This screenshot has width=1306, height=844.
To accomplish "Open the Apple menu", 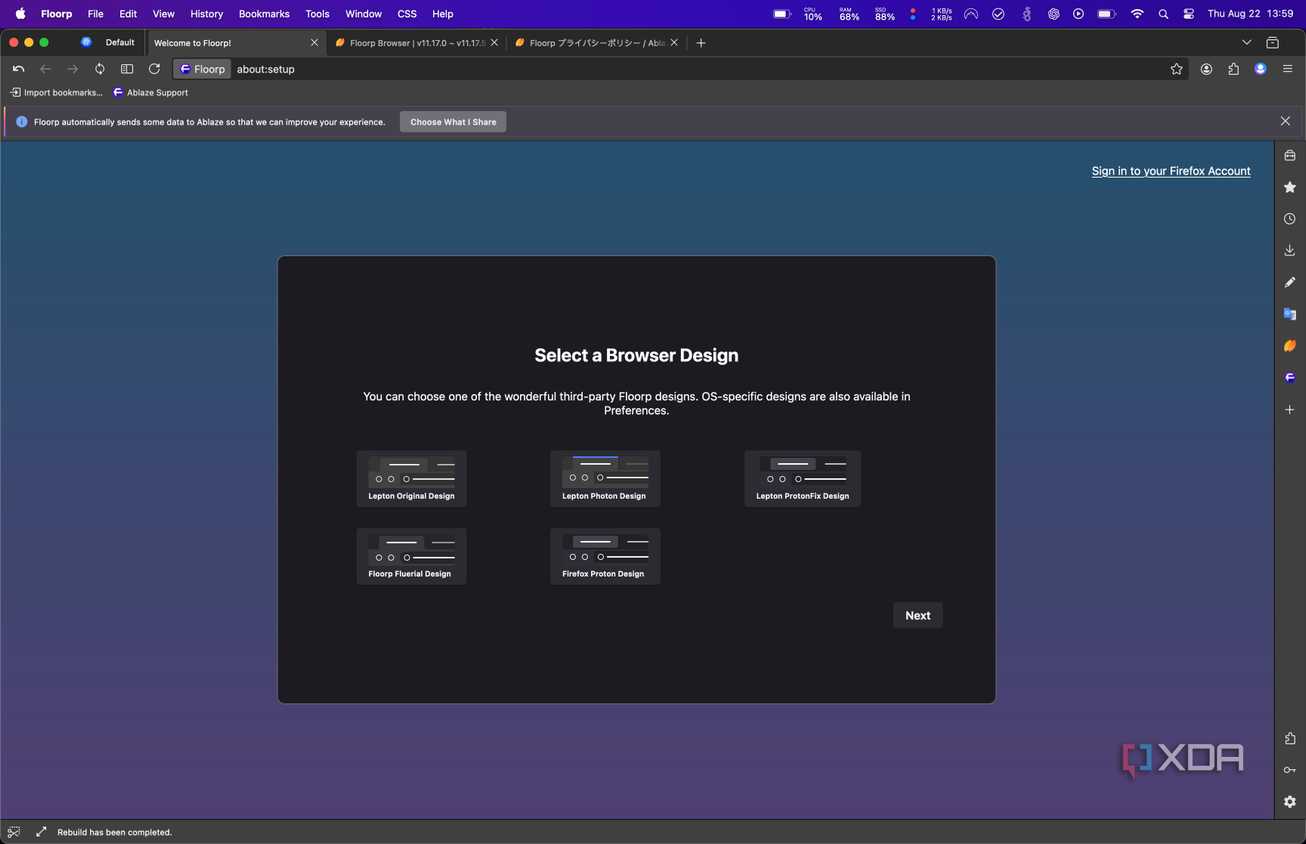I will [20, 14].
